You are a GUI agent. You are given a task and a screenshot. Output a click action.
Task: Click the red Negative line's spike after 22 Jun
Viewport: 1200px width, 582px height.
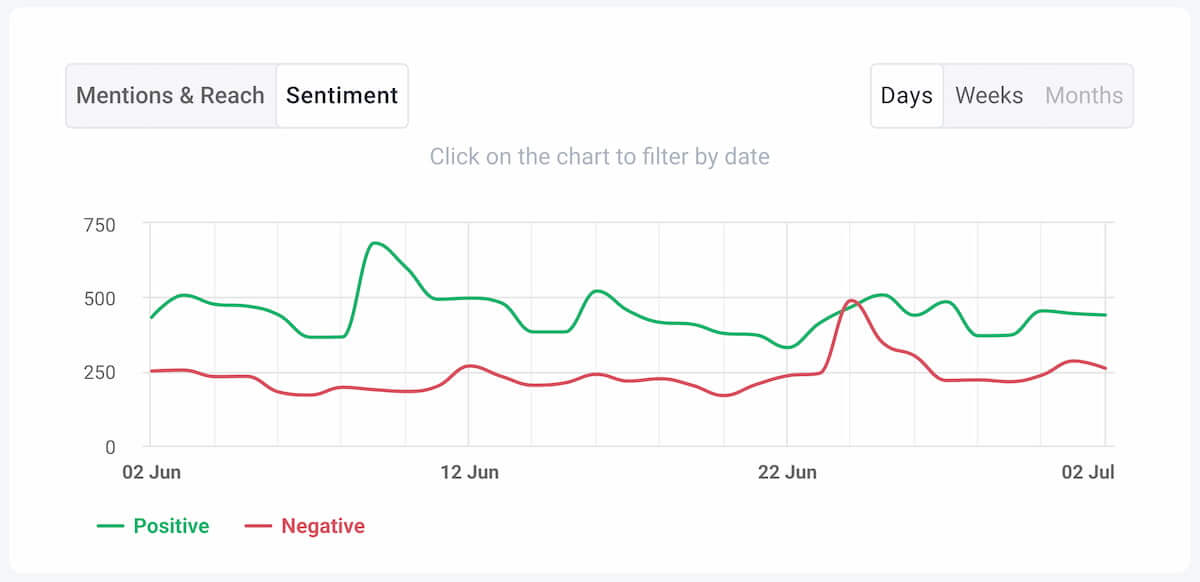point(850,300)
